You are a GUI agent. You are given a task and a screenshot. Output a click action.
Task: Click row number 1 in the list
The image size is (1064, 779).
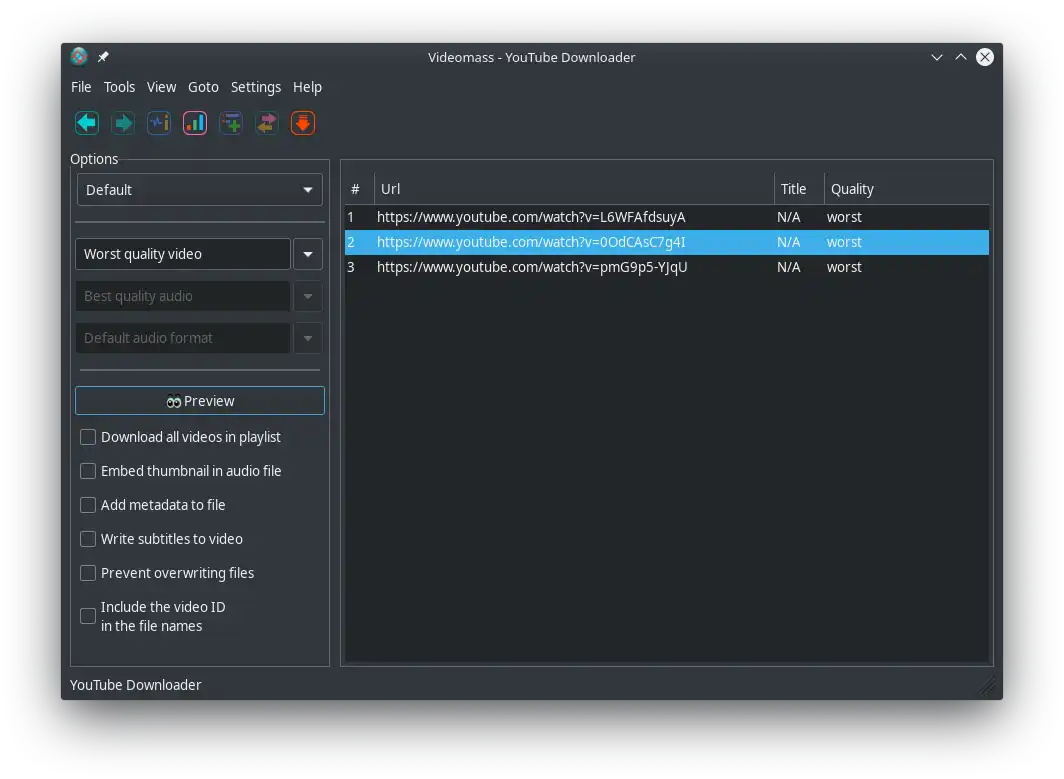click(351, 217)
